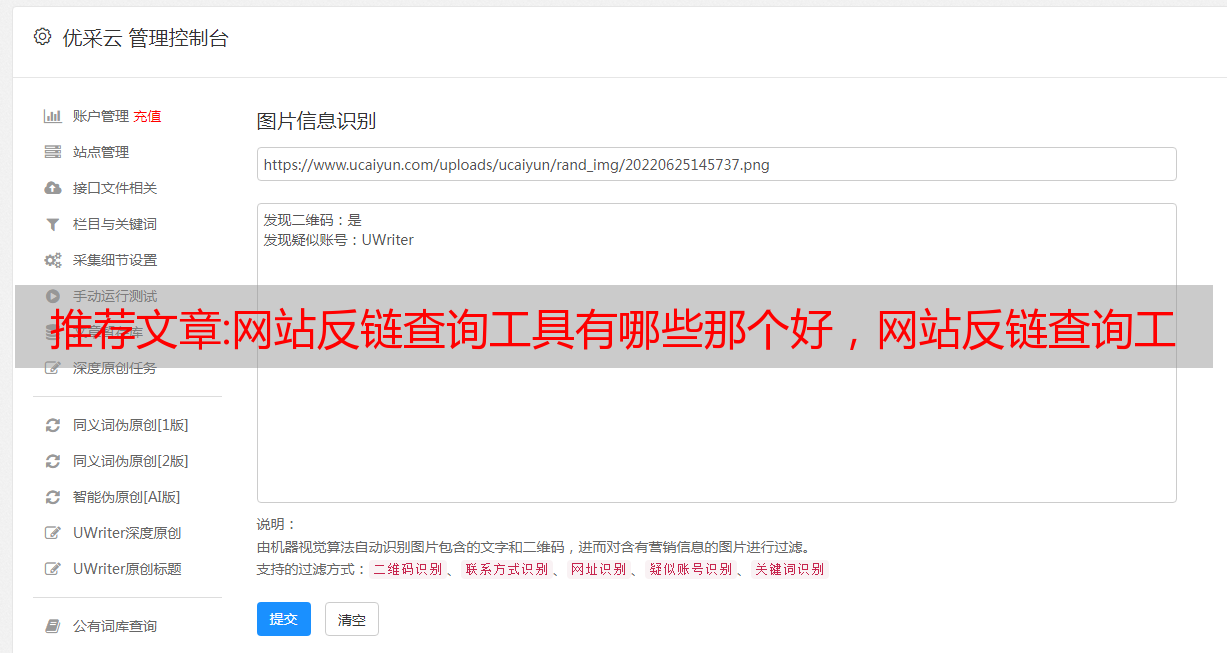
Task: Open 站点管理 menu item
Action: [101, 152]
